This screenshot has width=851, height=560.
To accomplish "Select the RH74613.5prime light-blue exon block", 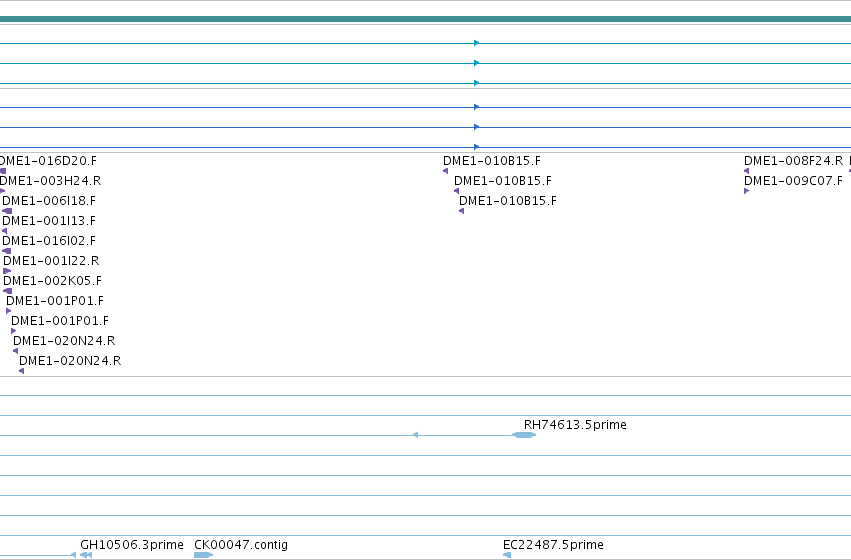I will 524,435.
